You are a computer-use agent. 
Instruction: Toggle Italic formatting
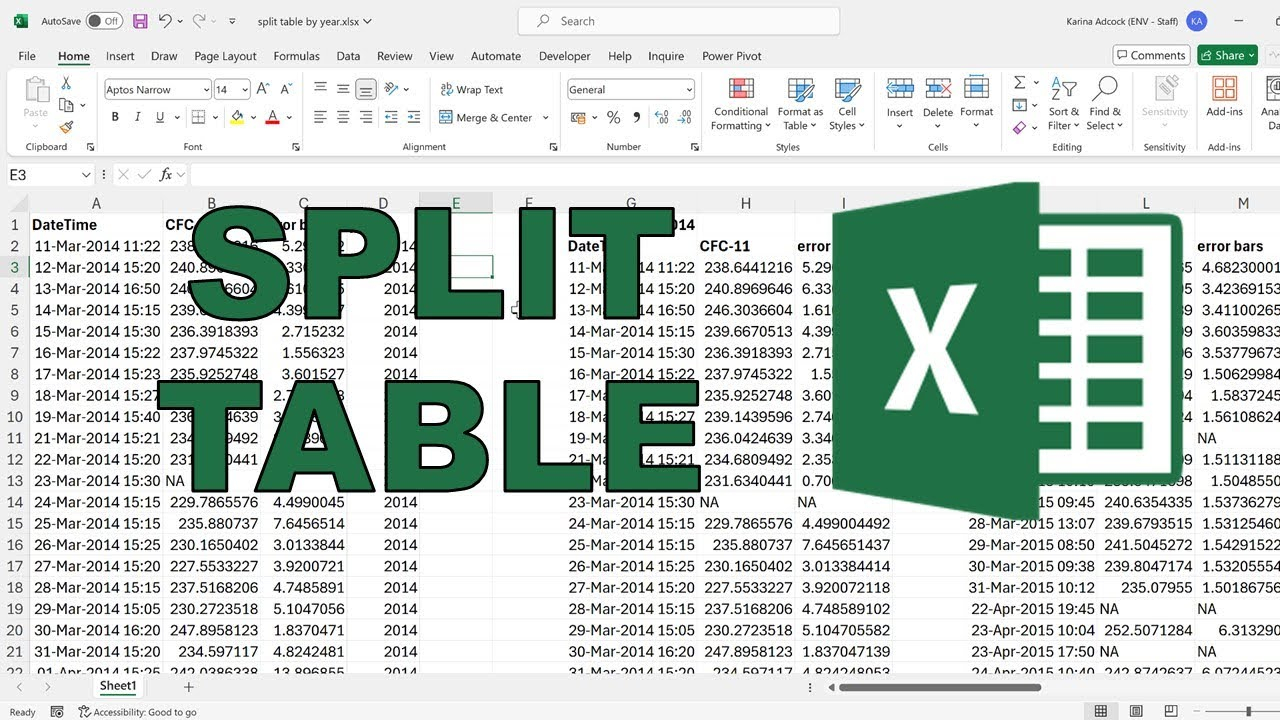pyautogui.click(x=137, y=117)
